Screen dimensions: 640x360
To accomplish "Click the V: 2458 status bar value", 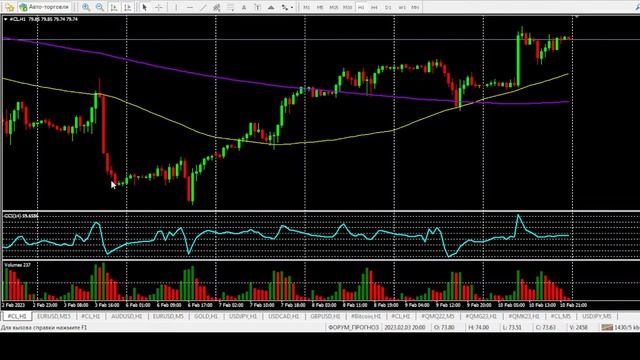I will 579,327.
